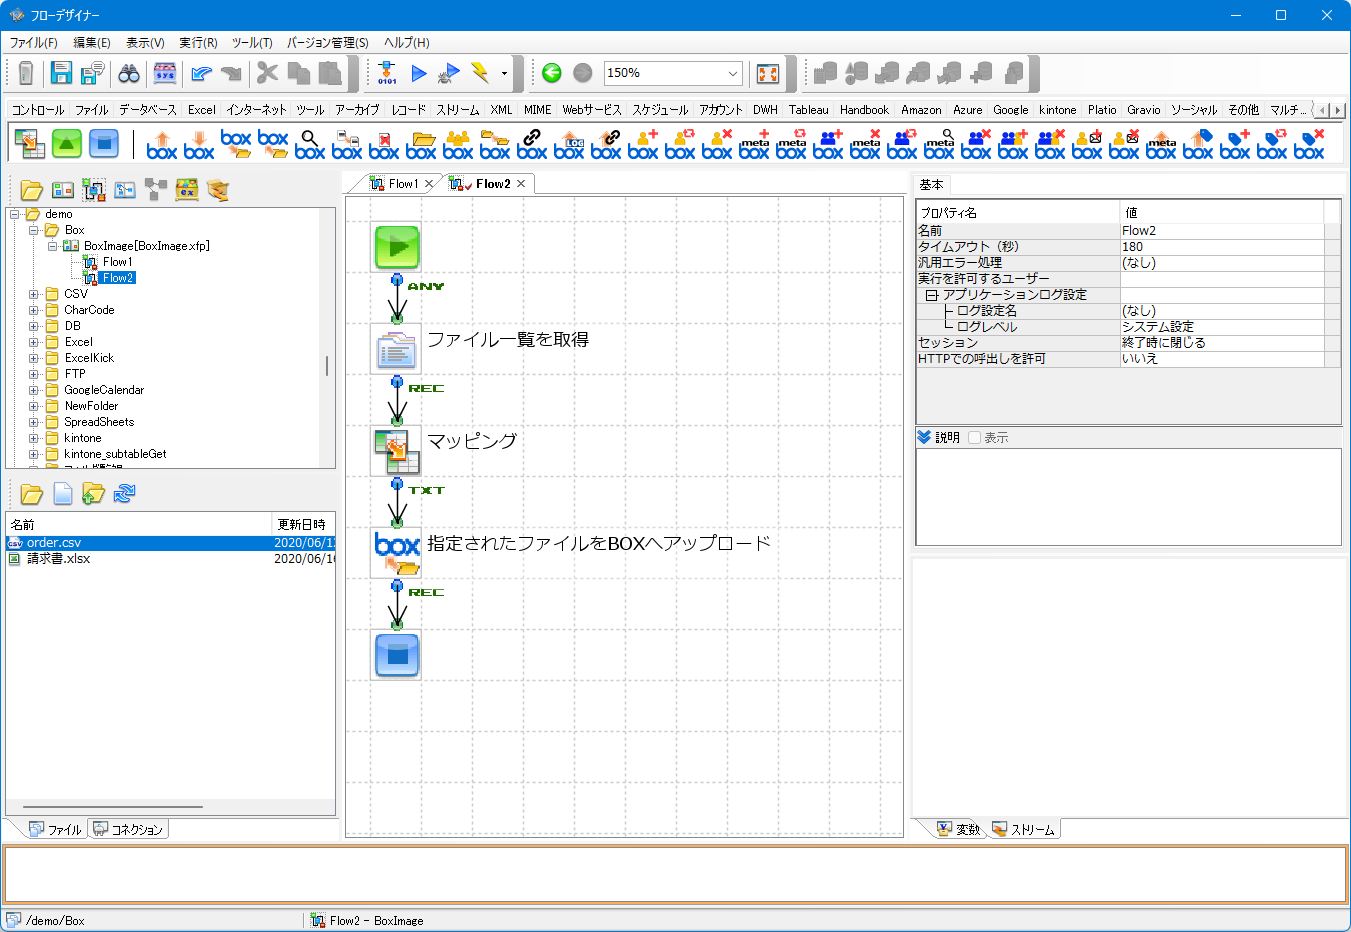The image size is (1351, 932).
Task: Click the save floppy disk toolbar icon
Action: (61, 73)
